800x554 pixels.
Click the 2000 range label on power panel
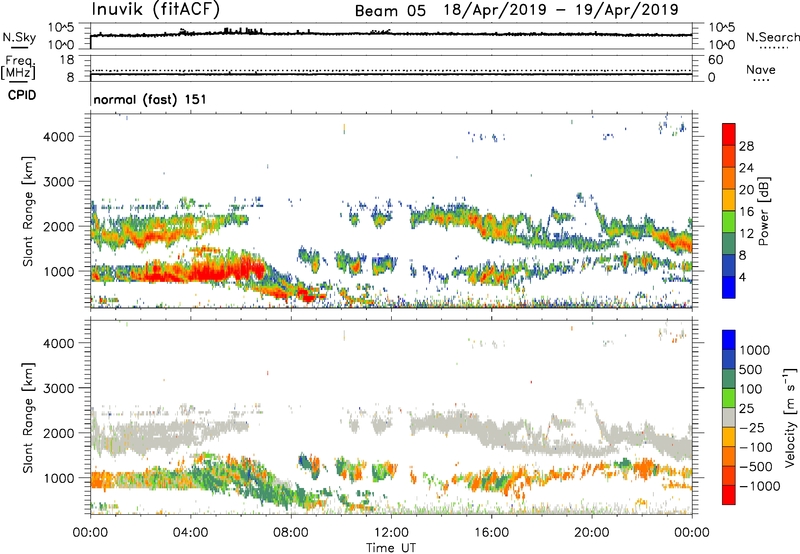click(x=58, y=226)
